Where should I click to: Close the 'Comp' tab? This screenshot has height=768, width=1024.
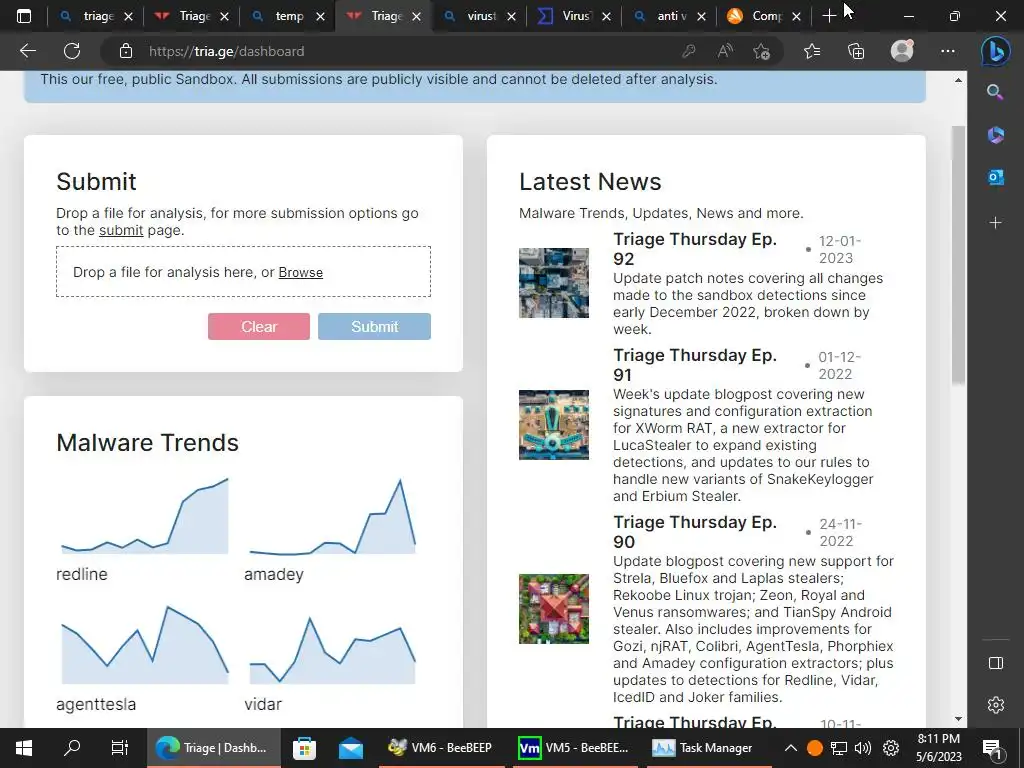click(796, 16)
